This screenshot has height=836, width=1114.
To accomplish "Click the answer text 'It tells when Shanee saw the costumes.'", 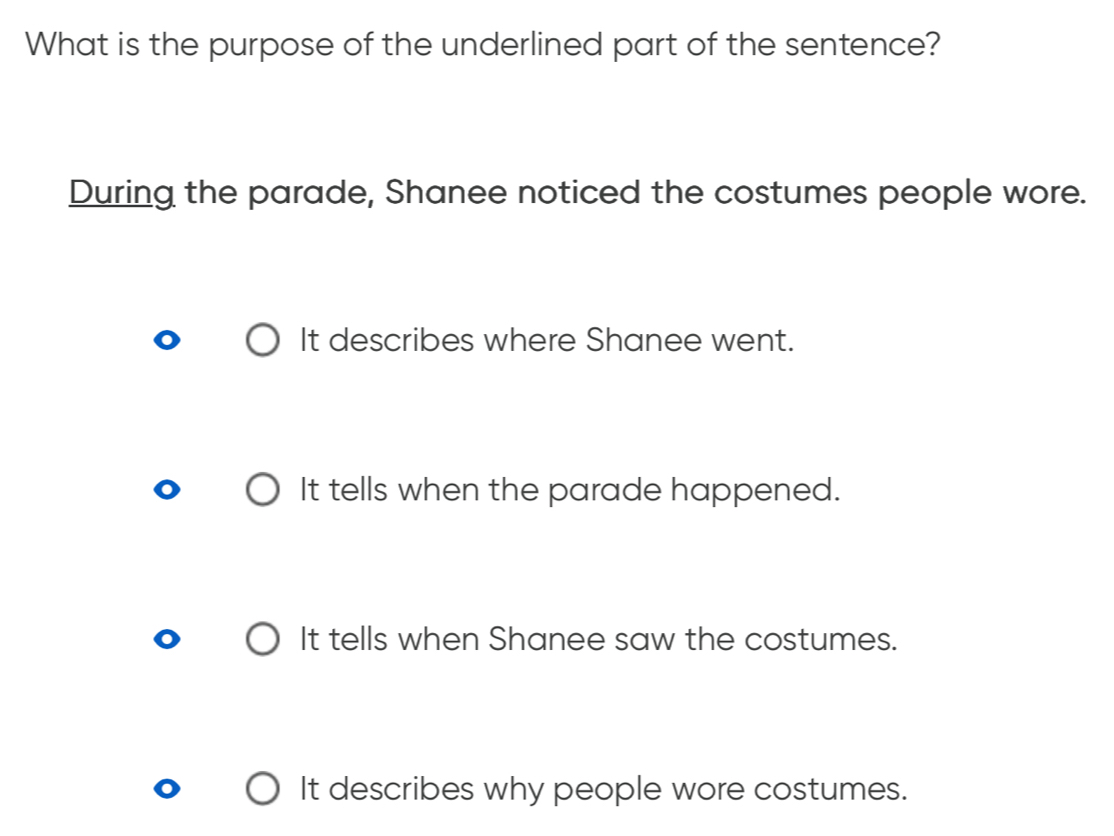I will coord(599,639).
